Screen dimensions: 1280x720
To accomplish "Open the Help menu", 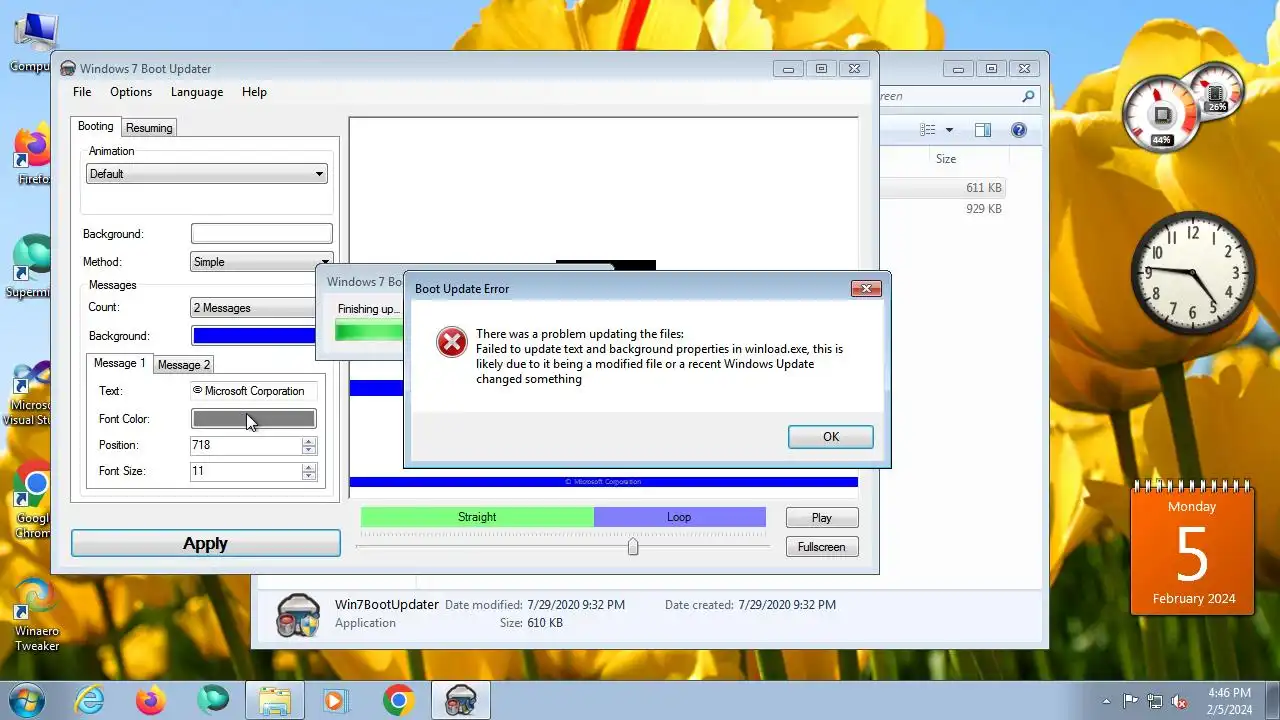I will click(x=254, y=92).
